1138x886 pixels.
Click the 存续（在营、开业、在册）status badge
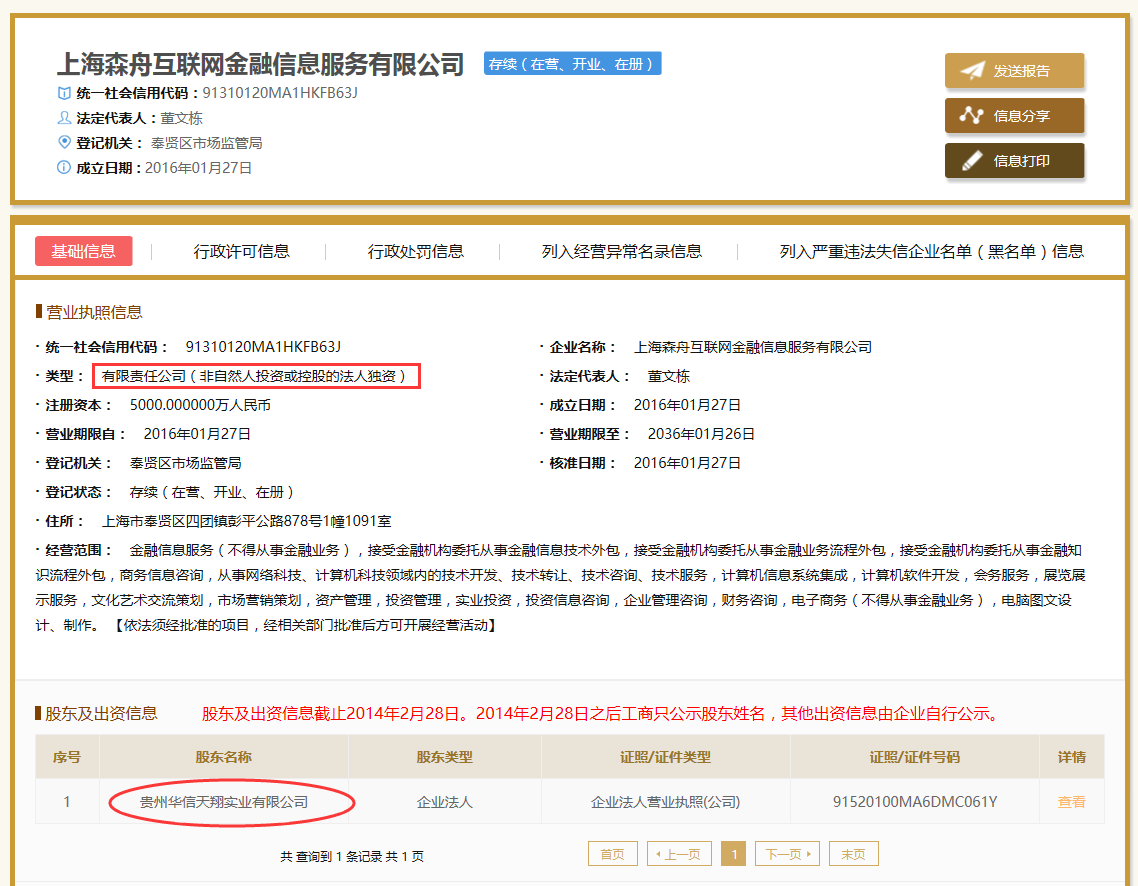(573, 64)
